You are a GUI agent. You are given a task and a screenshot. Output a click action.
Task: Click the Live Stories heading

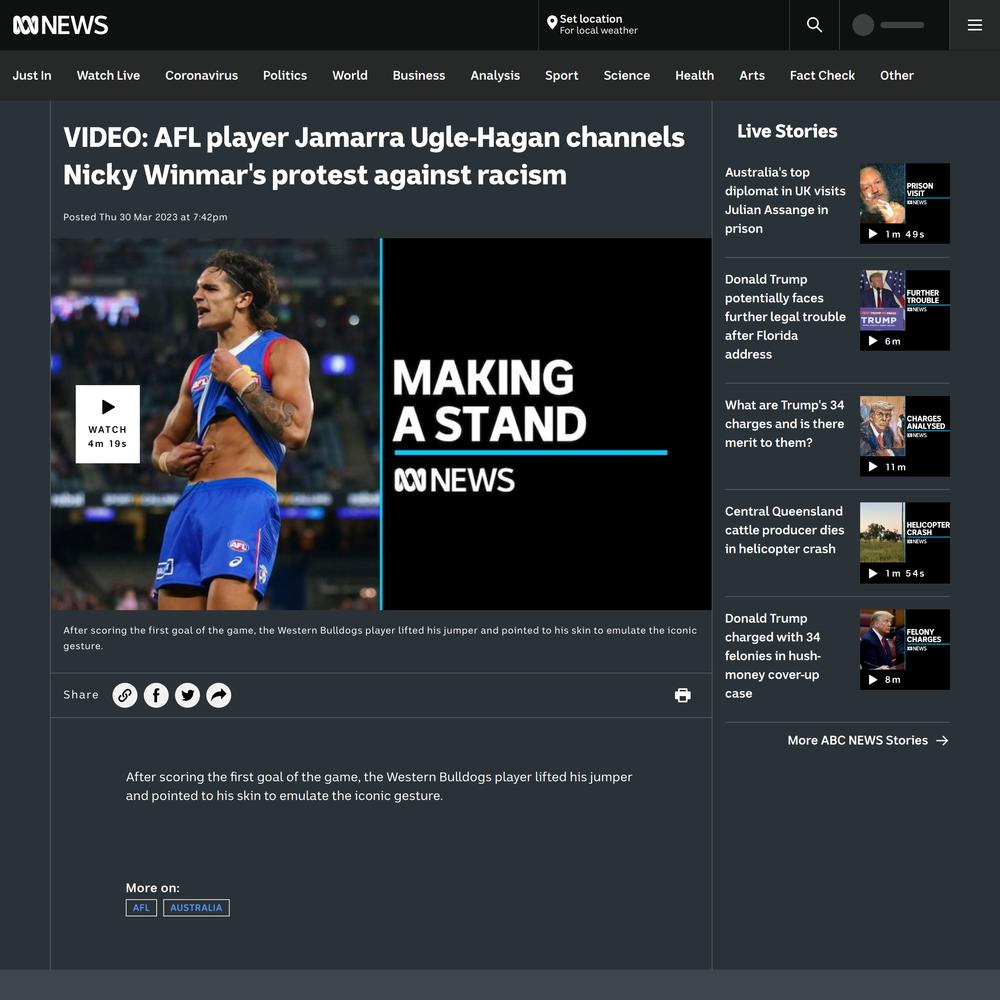(787, 131)
